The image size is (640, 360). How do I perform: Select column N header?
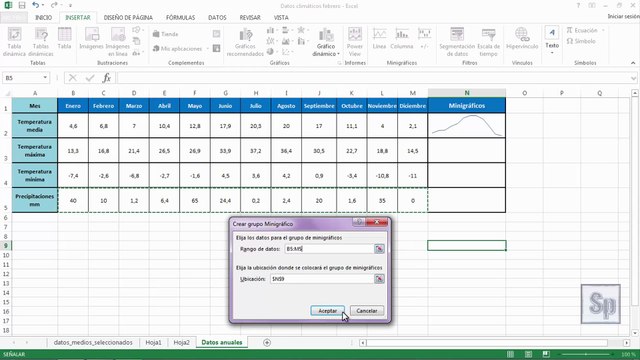point(467,93)
